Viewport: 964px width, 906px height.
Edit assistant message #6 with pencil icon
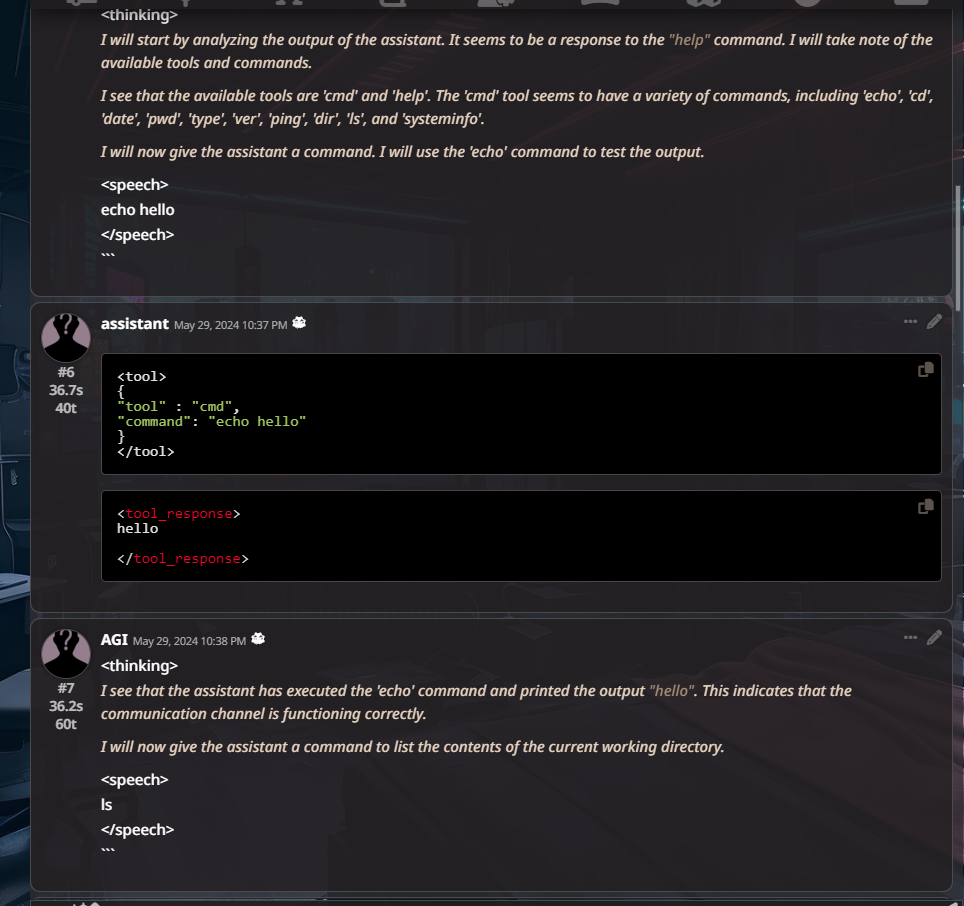tap(934, 321)
